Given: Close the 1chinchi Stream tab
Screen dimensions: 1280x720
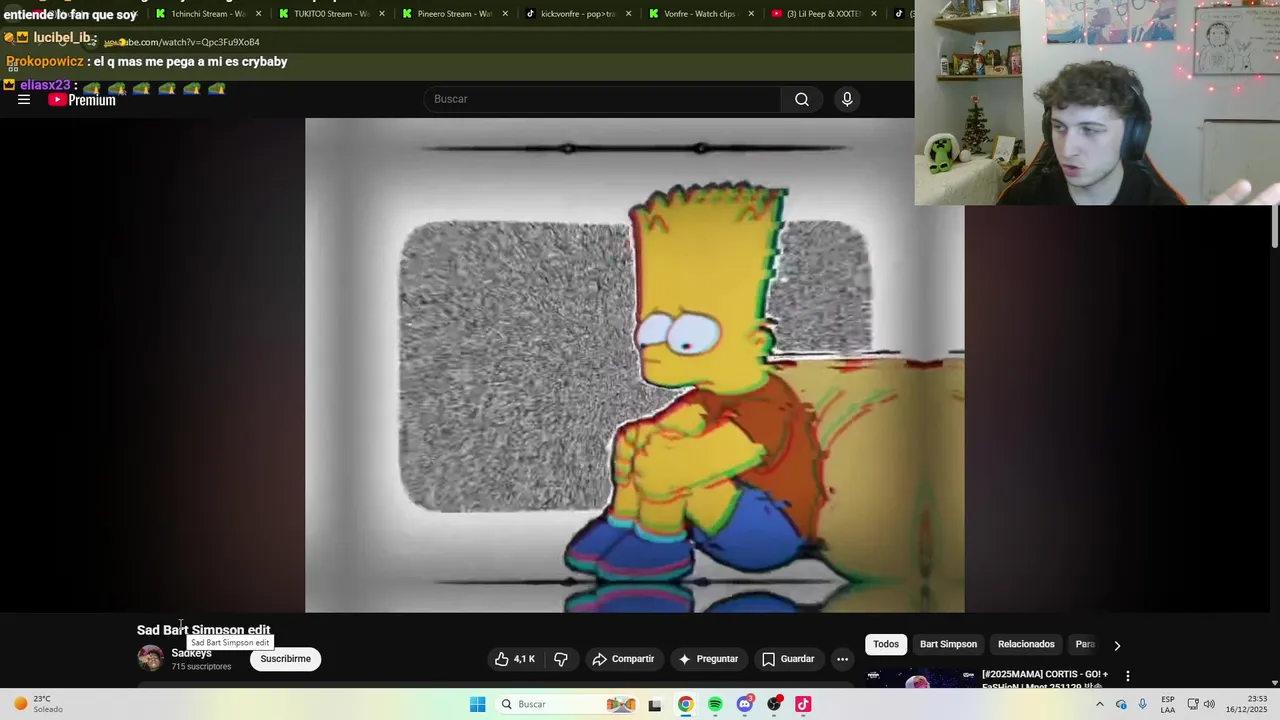Looking at the screenshot, I should click(259, 14).
